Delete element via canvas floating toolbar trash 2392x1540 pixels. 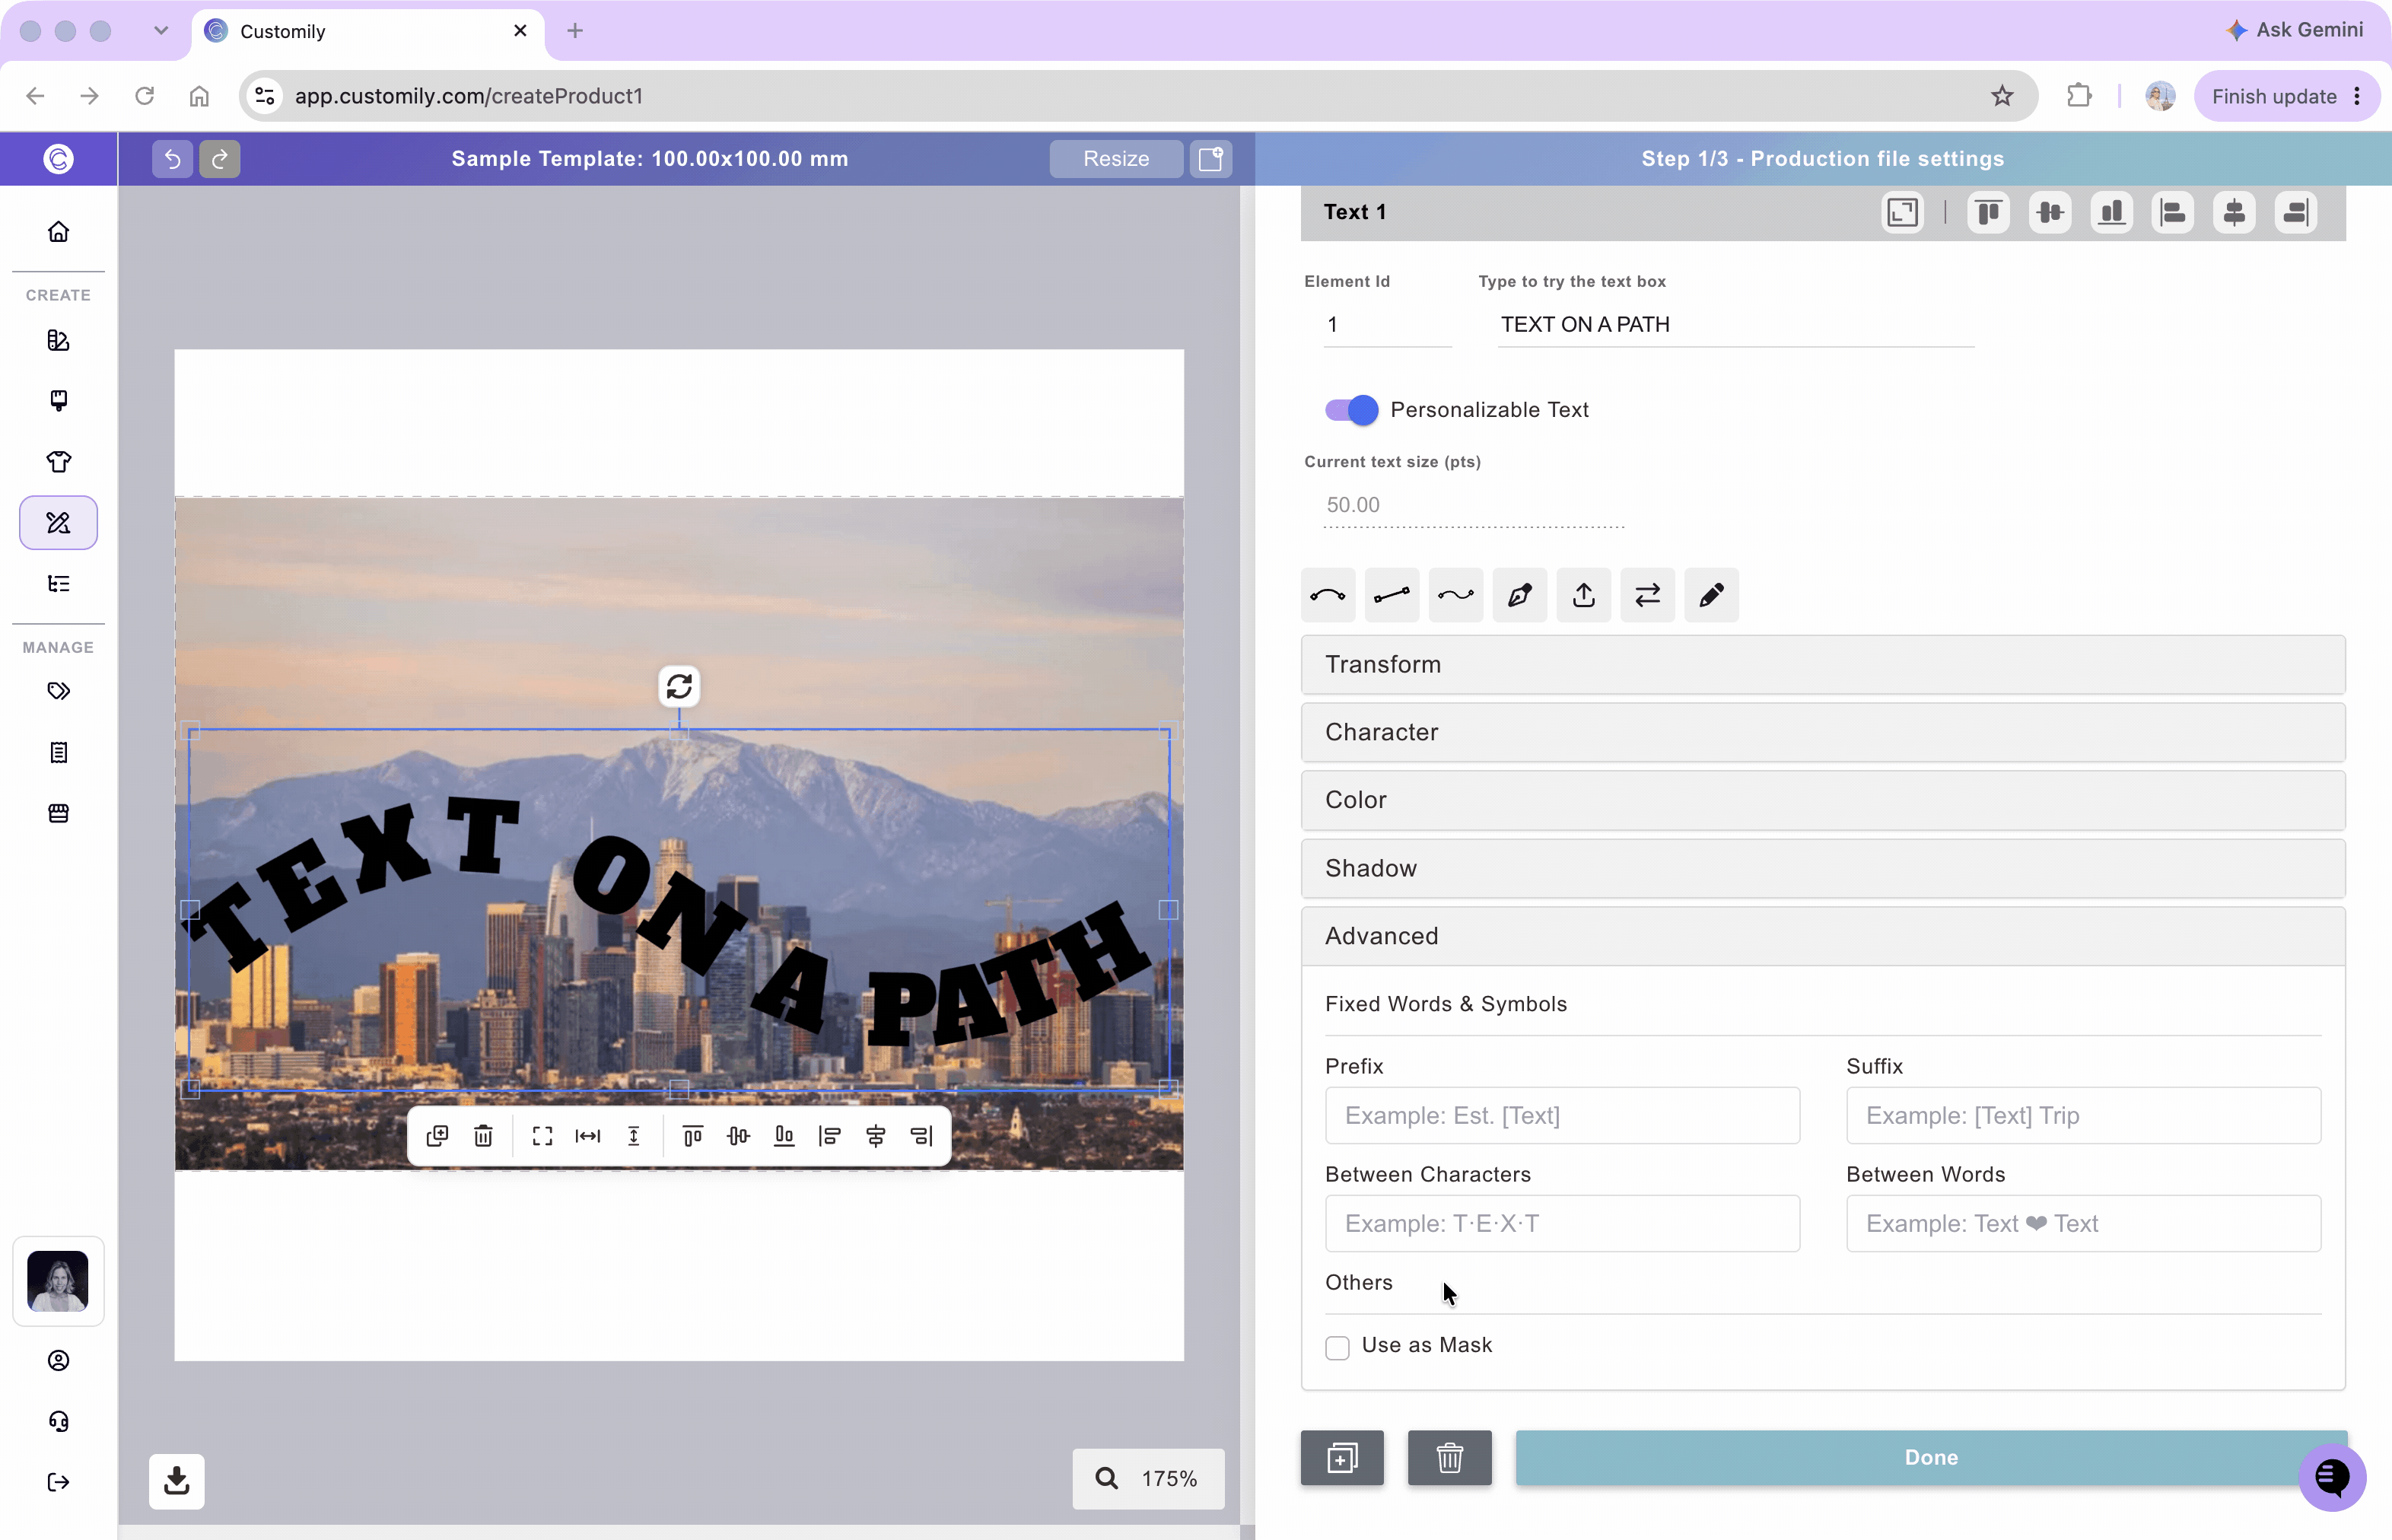(483, 1136)
